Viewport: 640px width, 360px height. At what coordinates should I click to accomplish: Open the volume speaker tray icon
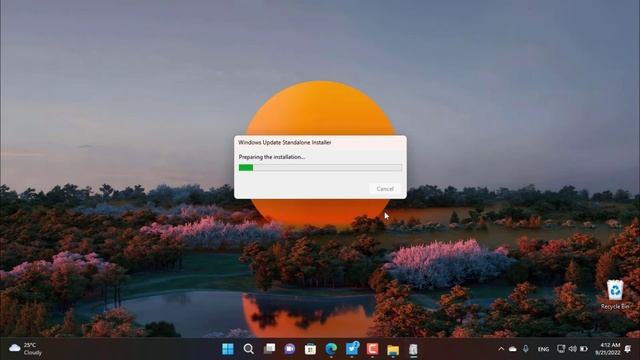[x=572, y=349]
